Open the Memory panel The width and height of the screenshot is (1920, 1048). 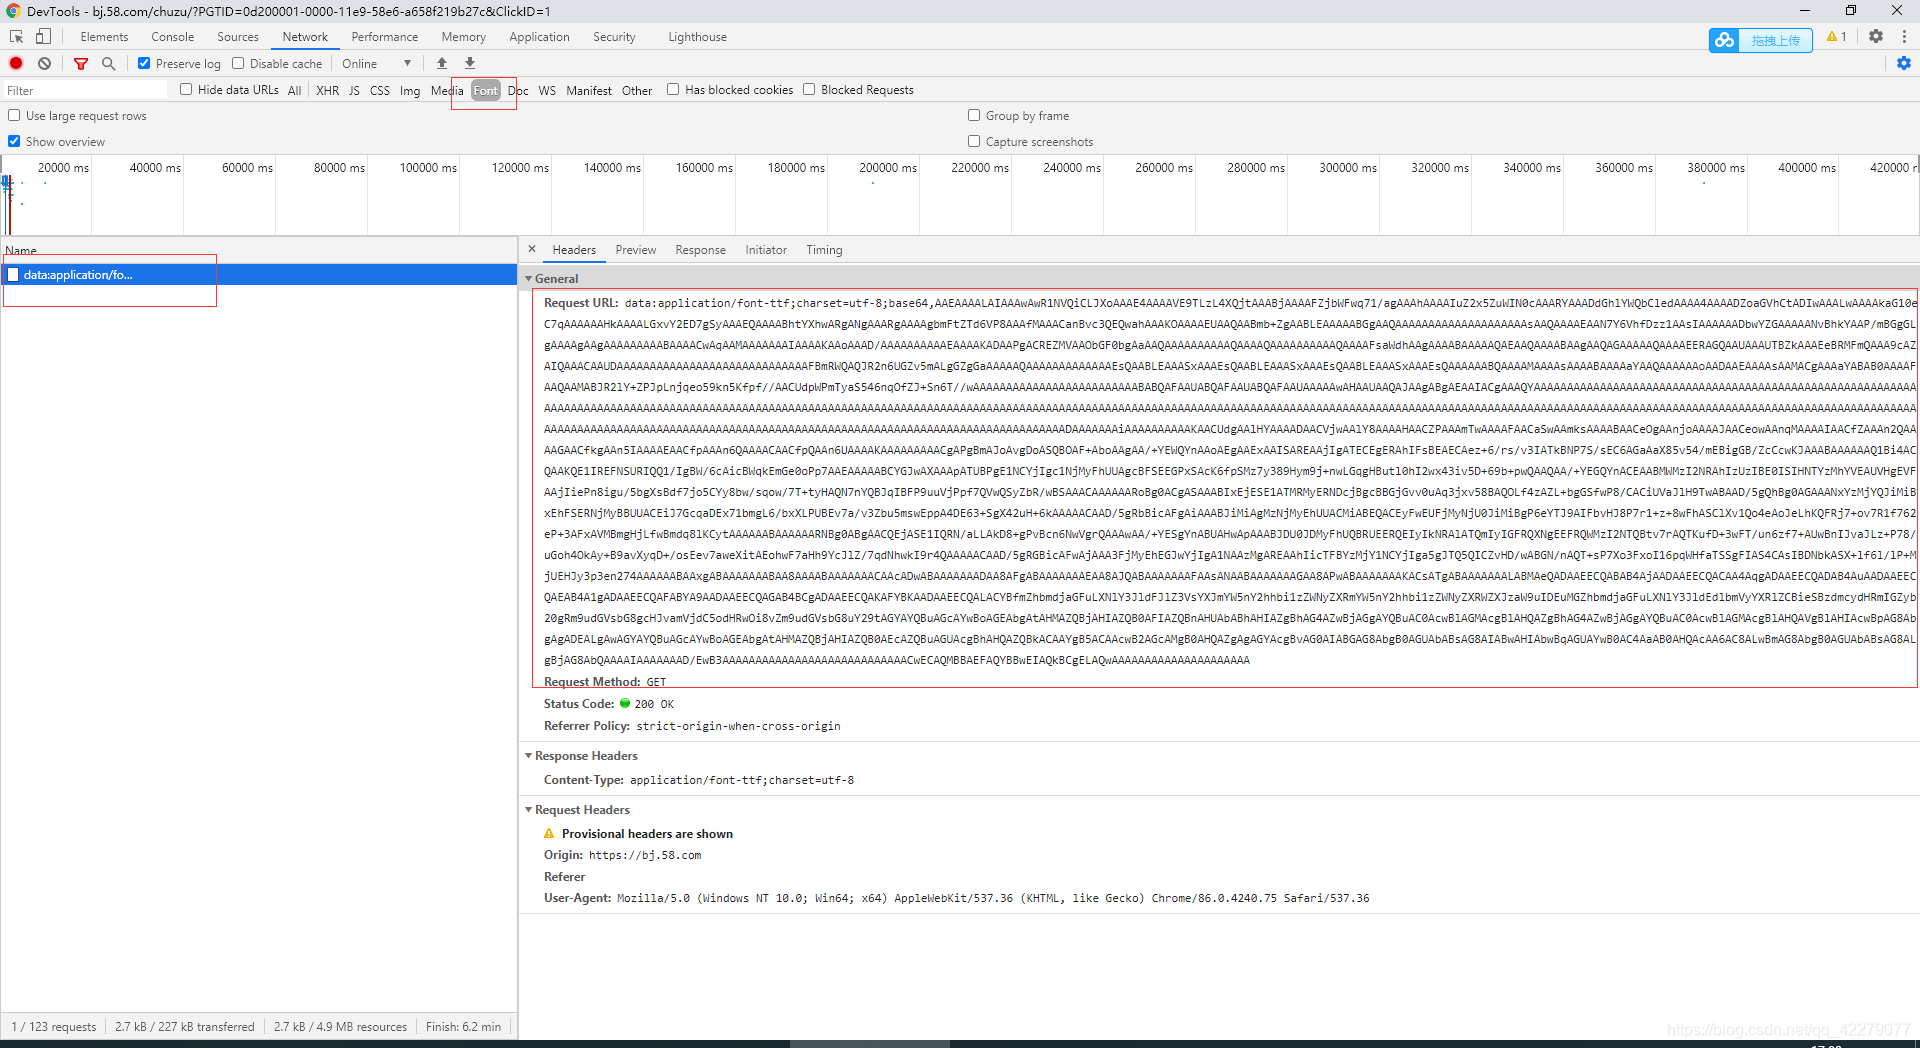point(464,37)
